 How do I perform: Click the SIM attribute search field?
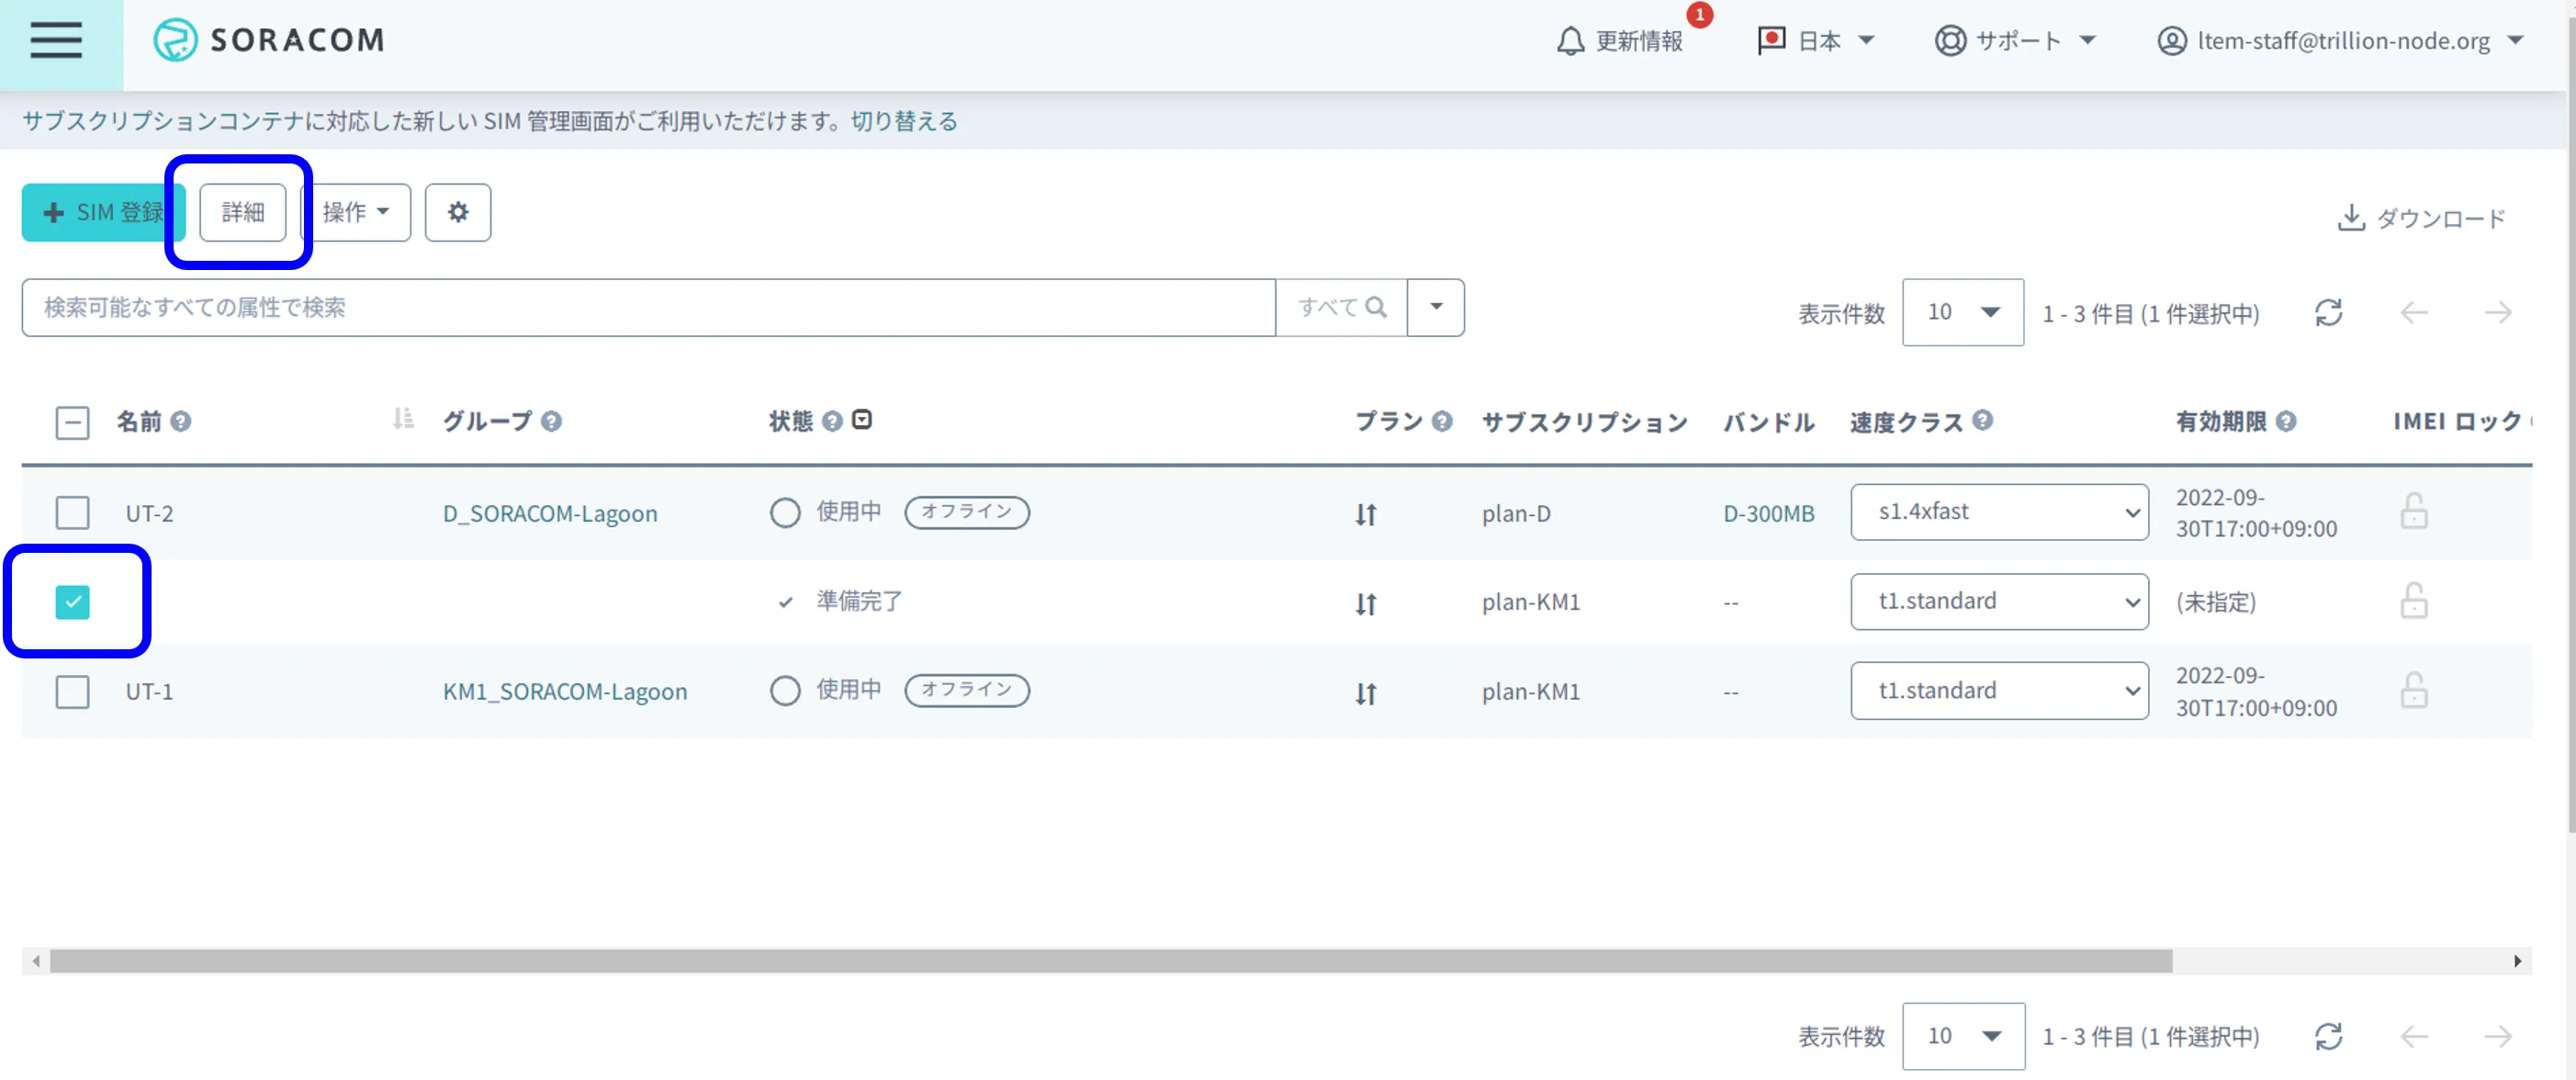coord(648,307)
